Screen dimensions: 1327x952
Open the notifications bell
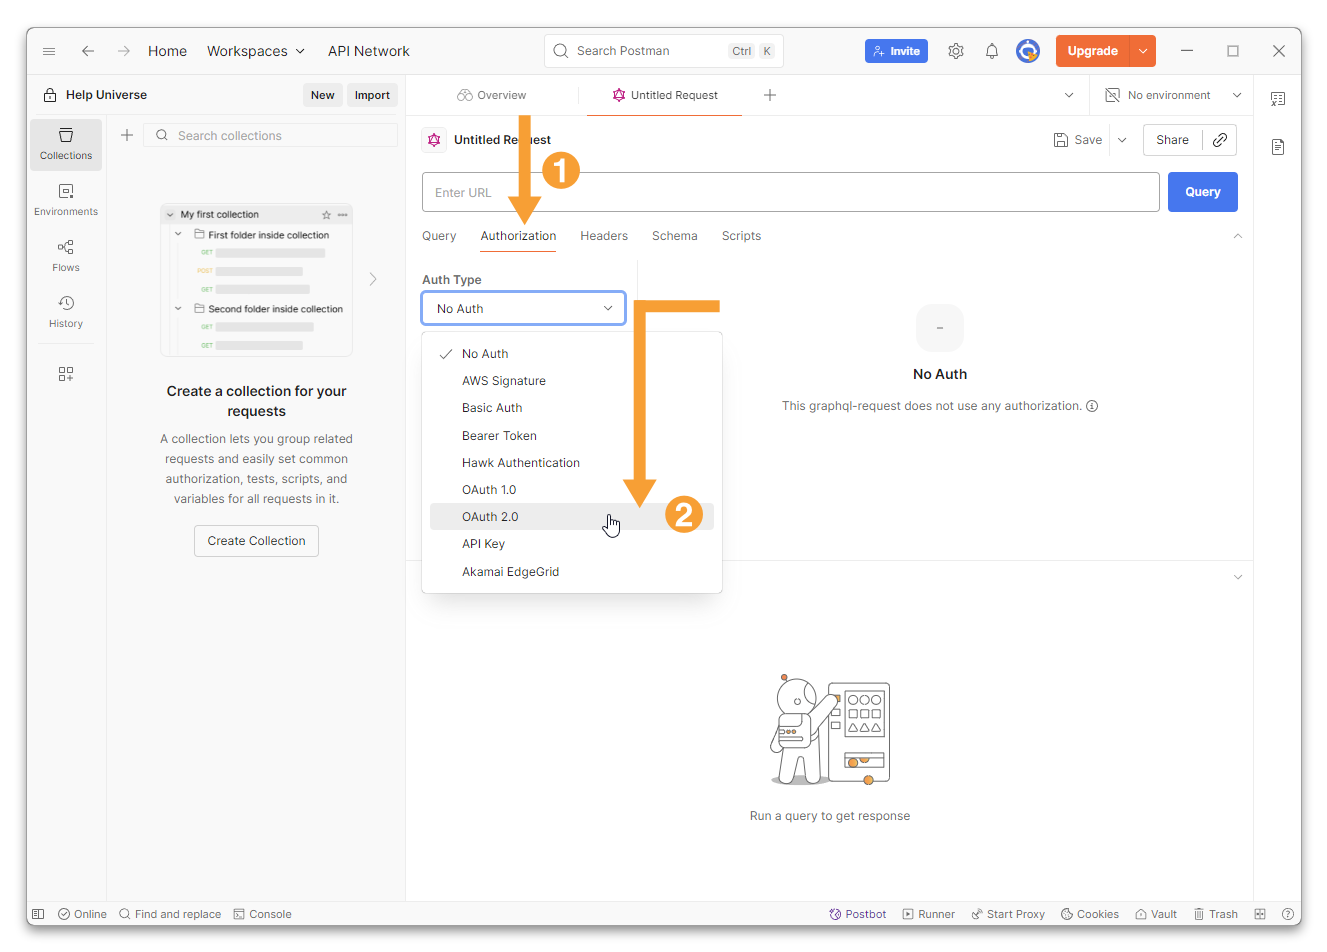992,51
